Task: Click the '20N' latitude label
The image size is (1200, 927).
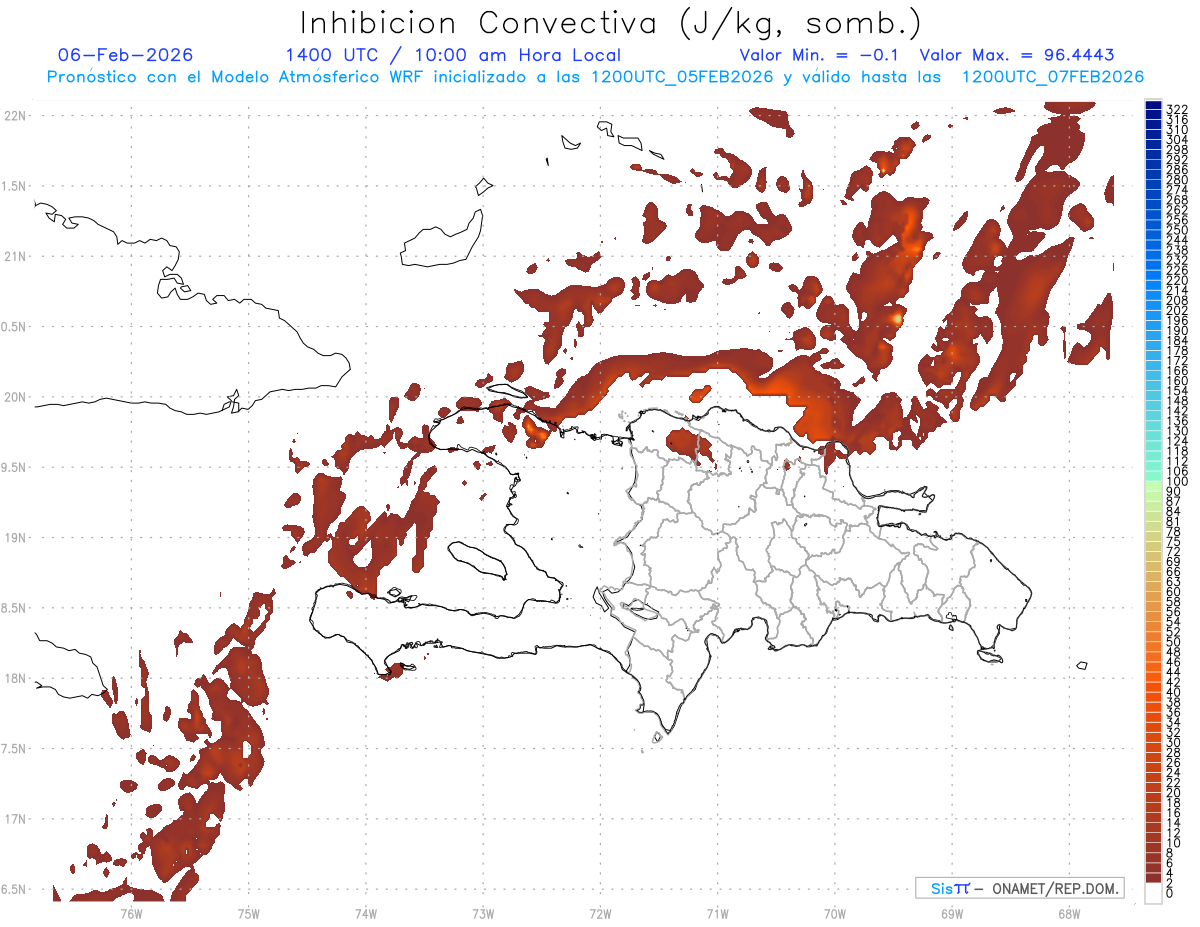Action: [15, 397]
